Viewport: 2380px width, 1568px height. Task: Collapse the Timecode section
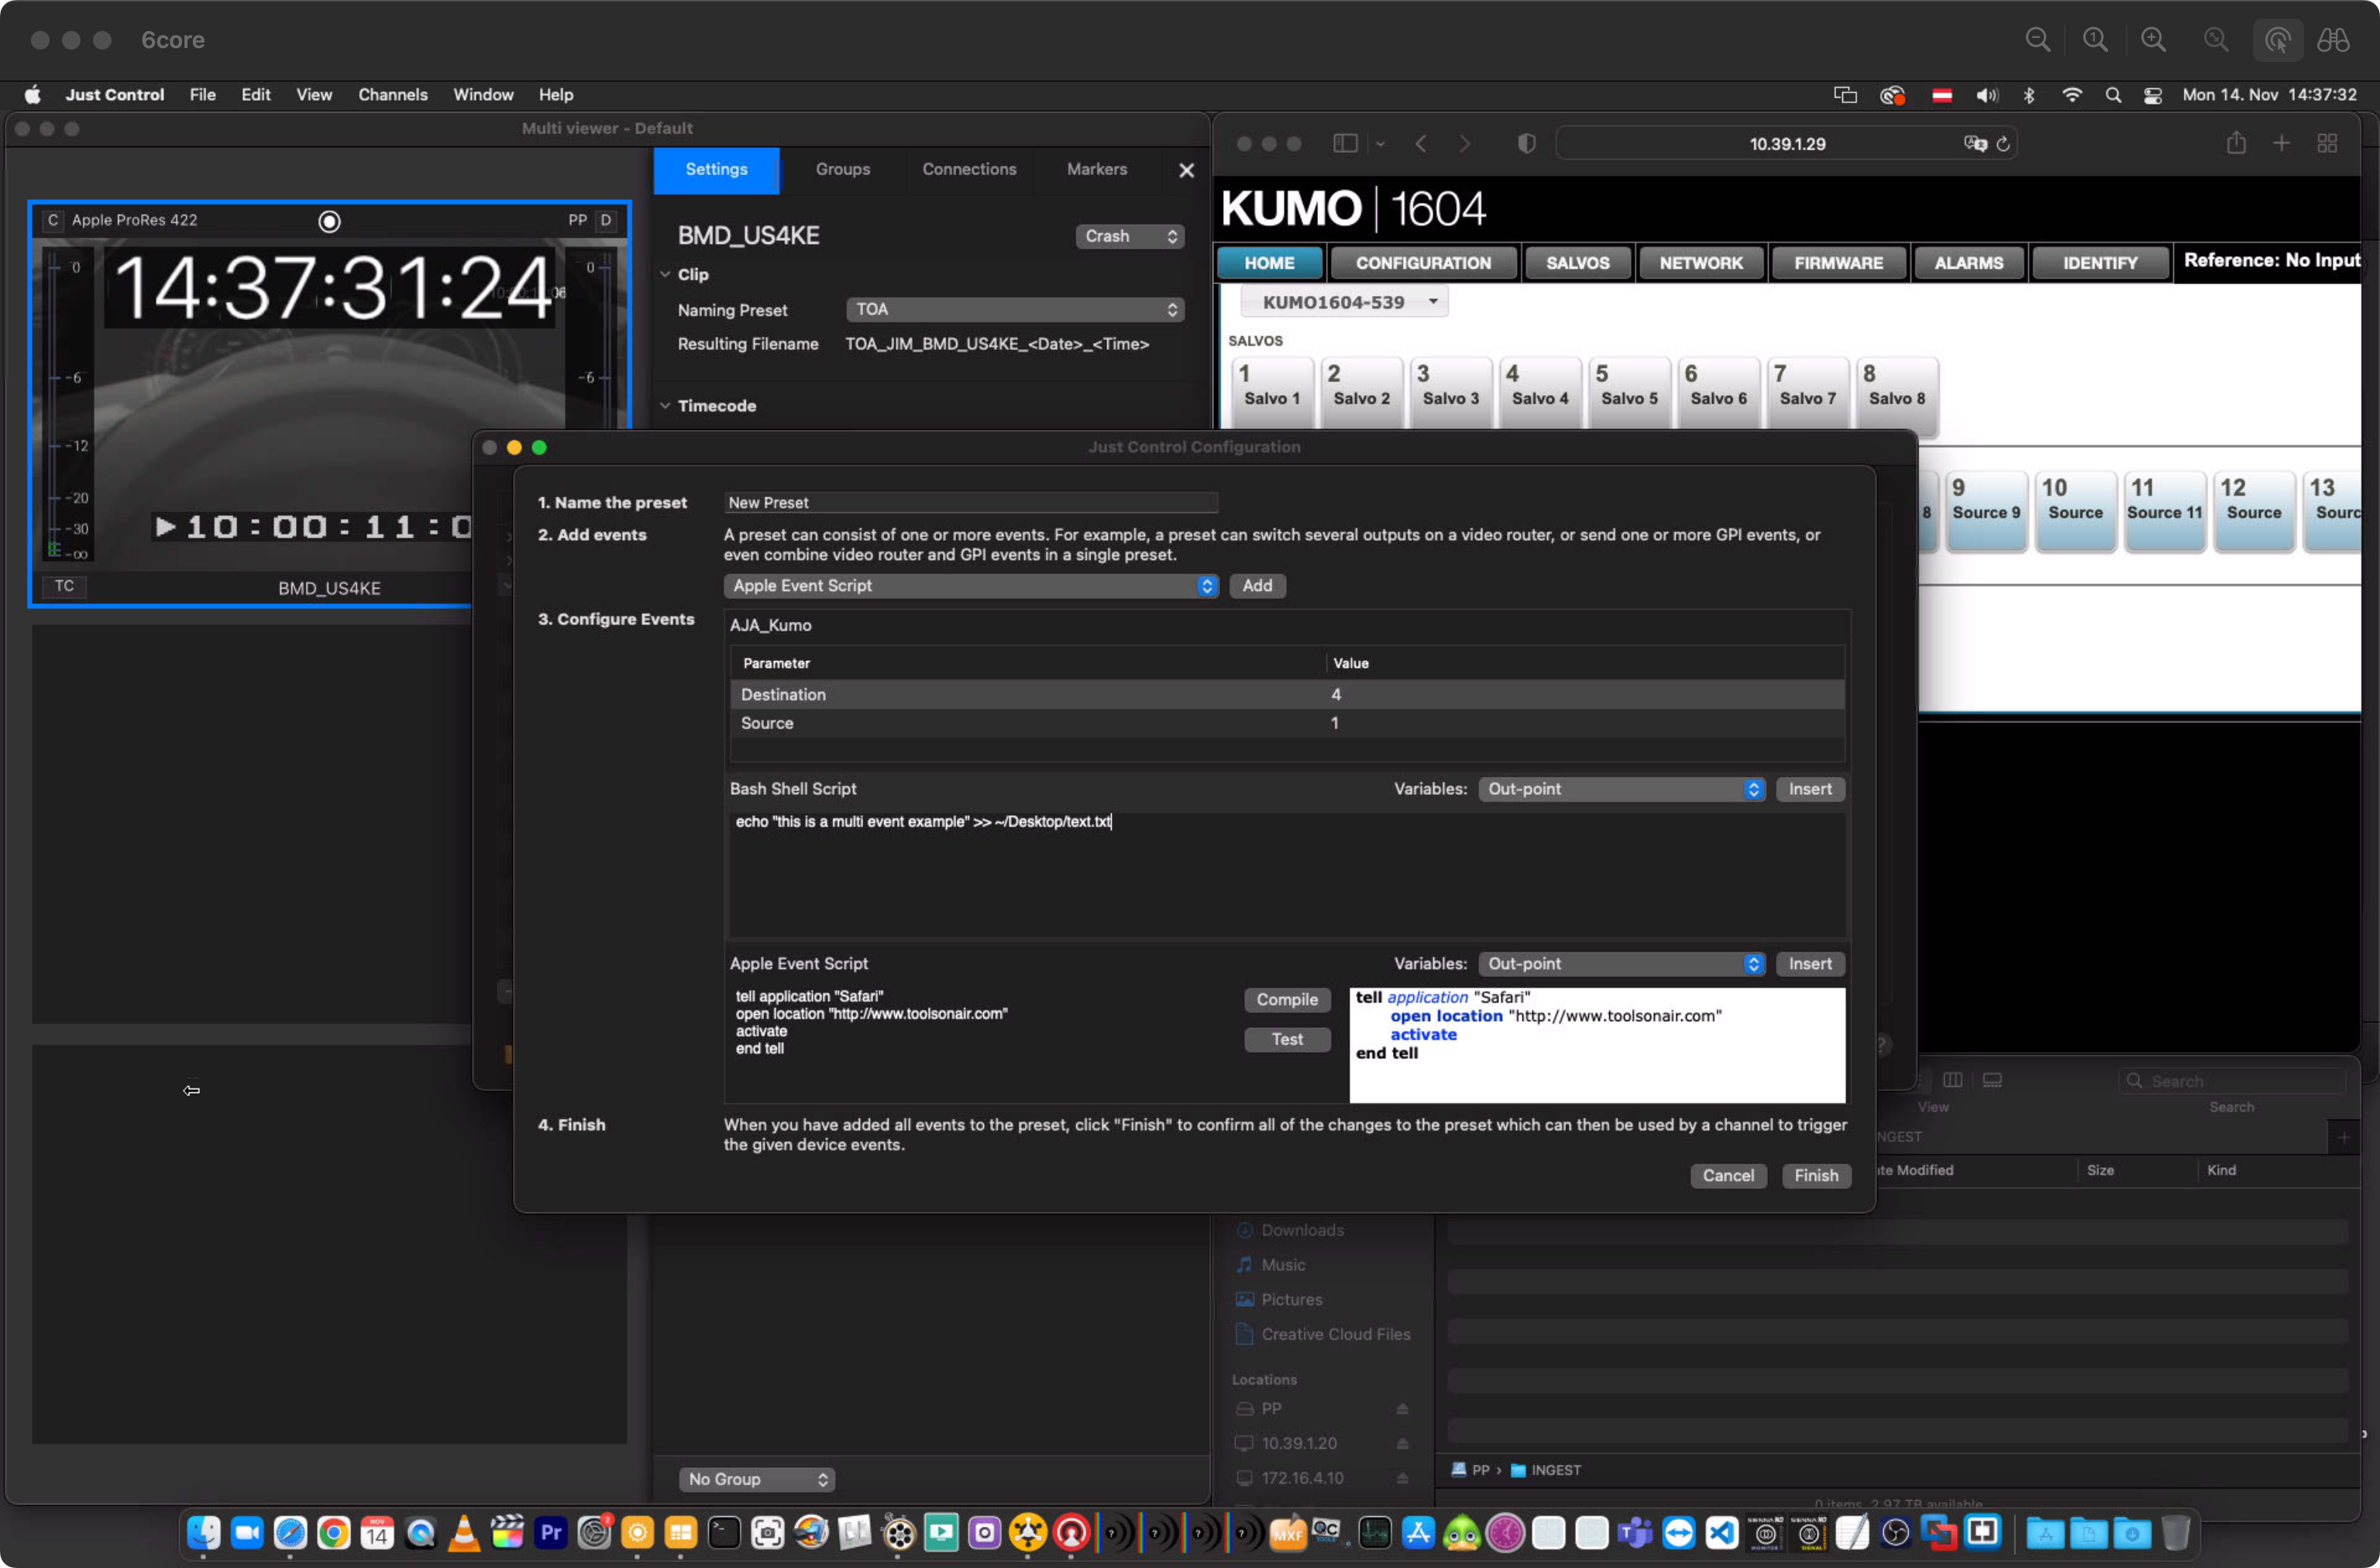point(665,406)
